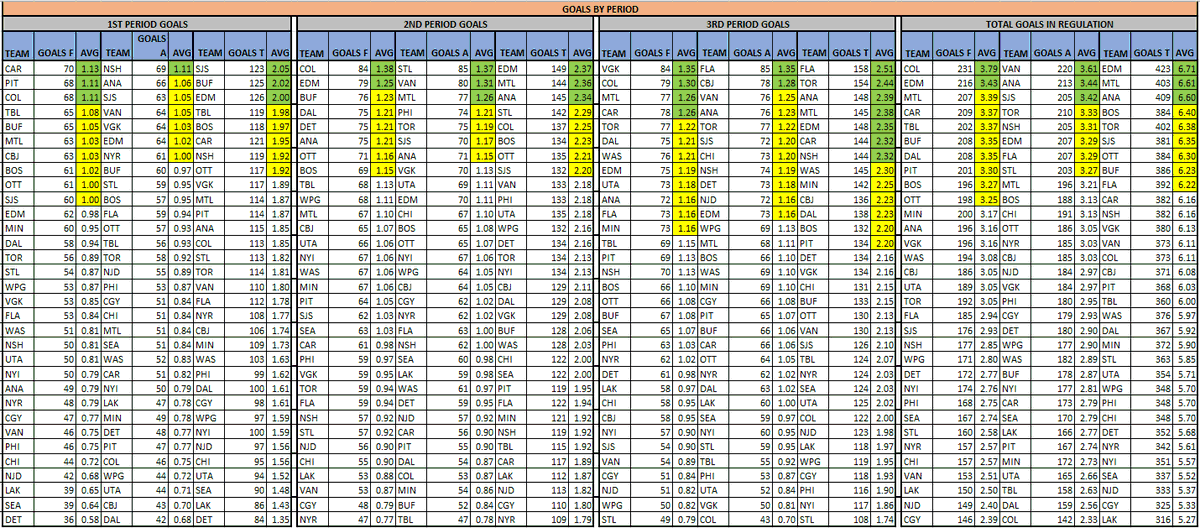Select the 36 goals-for cell in 1st period
Image resolution: width=1200 pixels, height=528 pixels.
[x=53, y=520]
